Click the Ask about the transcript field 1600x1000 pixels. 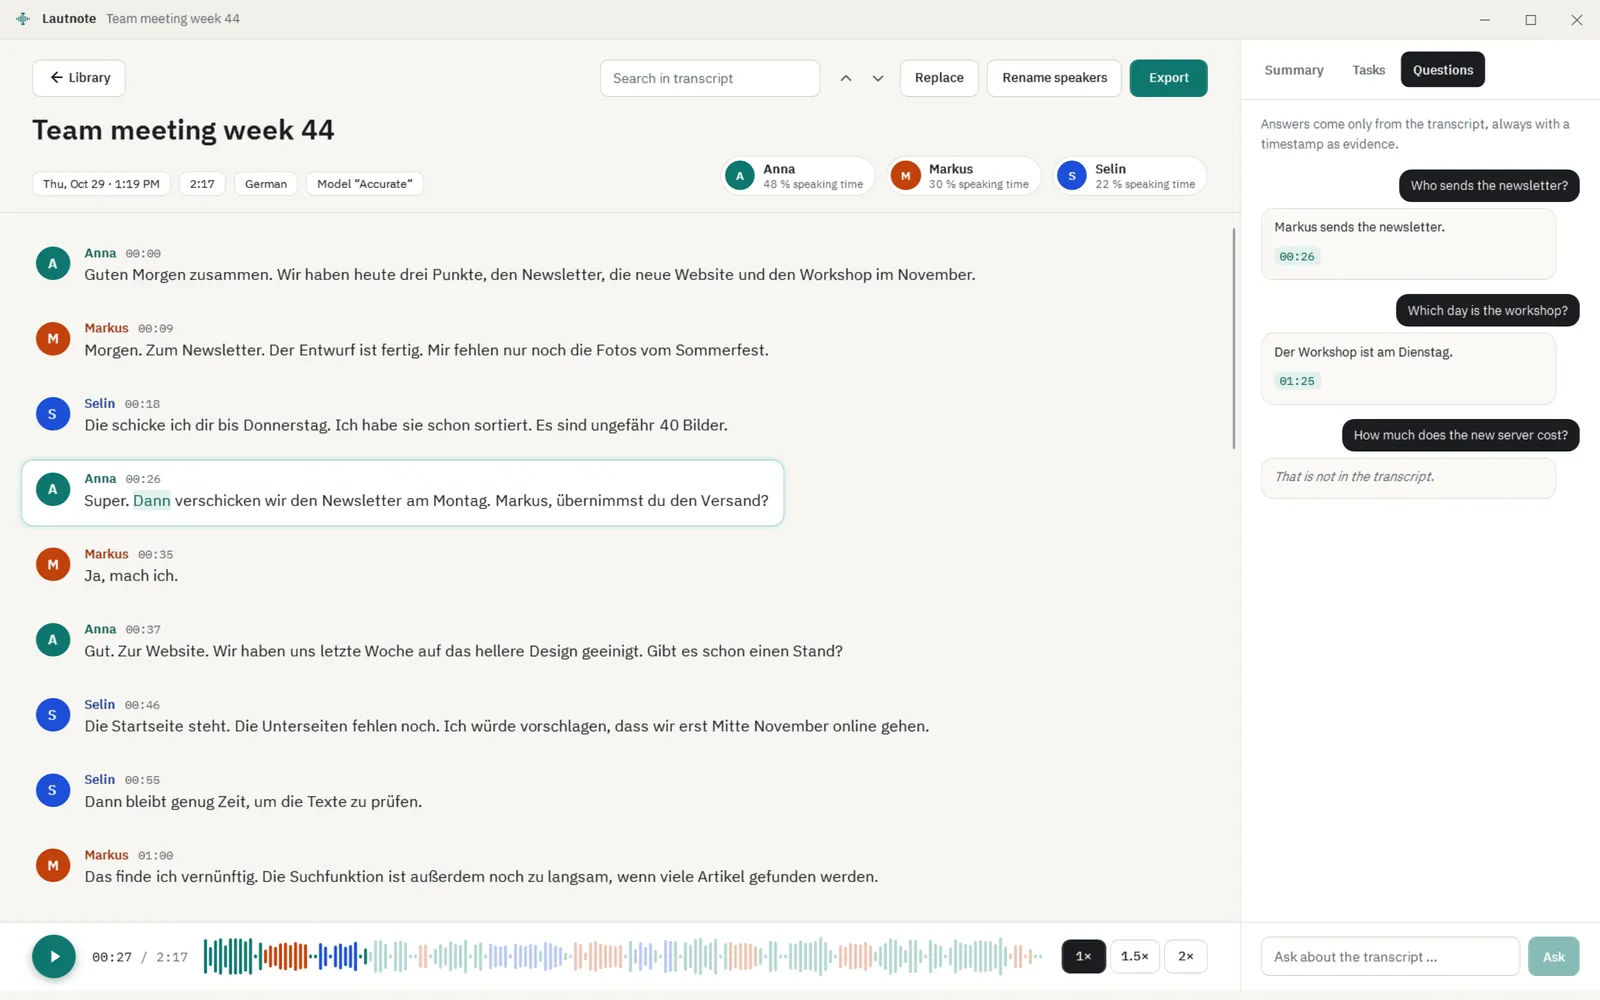(x=1390, y=957)
